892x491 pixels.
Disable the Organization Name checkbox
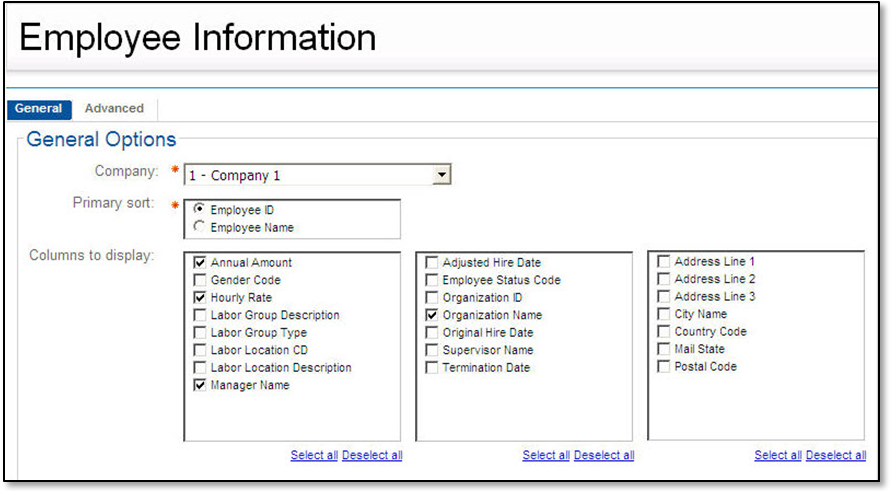point(432,315)
